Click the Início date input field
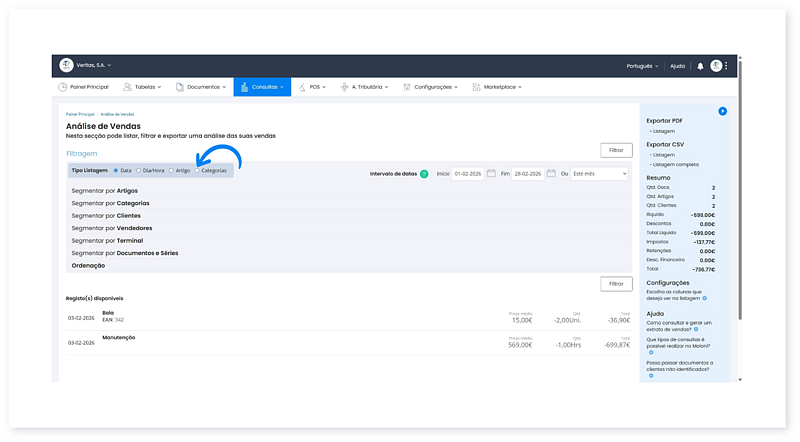The height and width of the screenshot is (442, 800). (x=467, y=173)
